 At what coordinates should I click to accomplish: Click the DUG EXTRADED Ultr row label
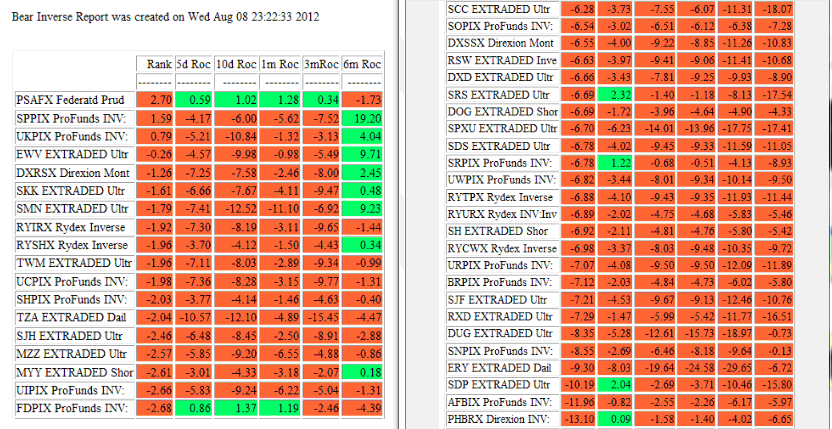coord(502,333)
